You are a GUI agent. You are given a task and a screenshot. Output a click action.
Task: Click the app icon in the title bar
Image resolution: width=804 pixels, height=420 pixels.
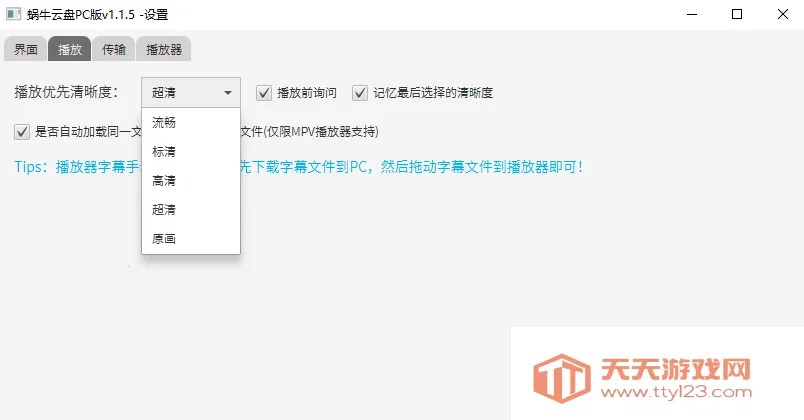13,14
